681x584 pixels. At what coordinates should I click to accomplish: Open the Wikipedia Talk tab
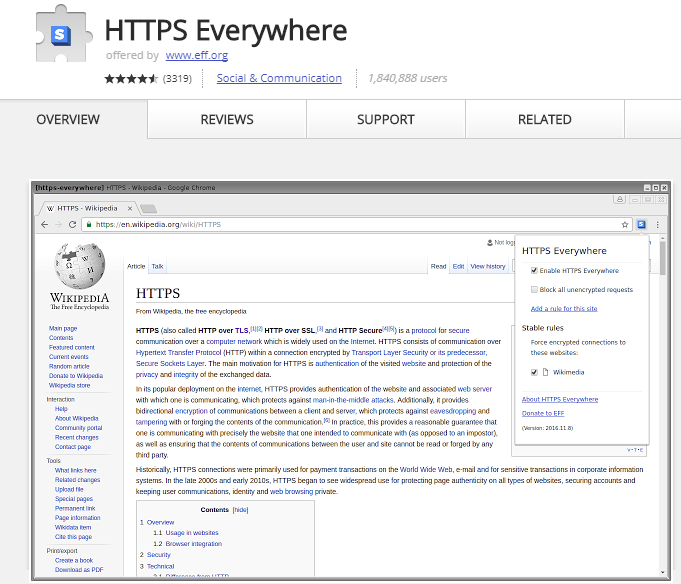[x=157, y=266]
